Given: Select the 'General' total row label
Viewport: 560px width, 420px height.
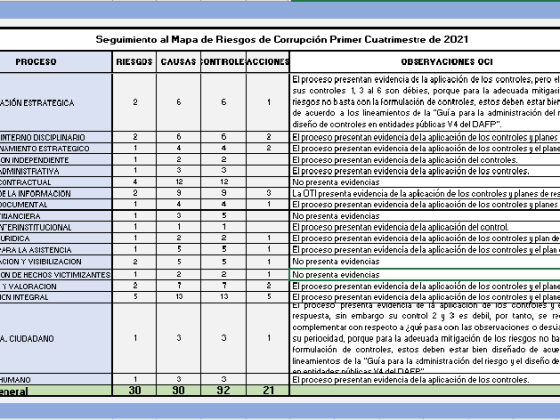Looking at the screenshot, I should [x=56, y=391].
